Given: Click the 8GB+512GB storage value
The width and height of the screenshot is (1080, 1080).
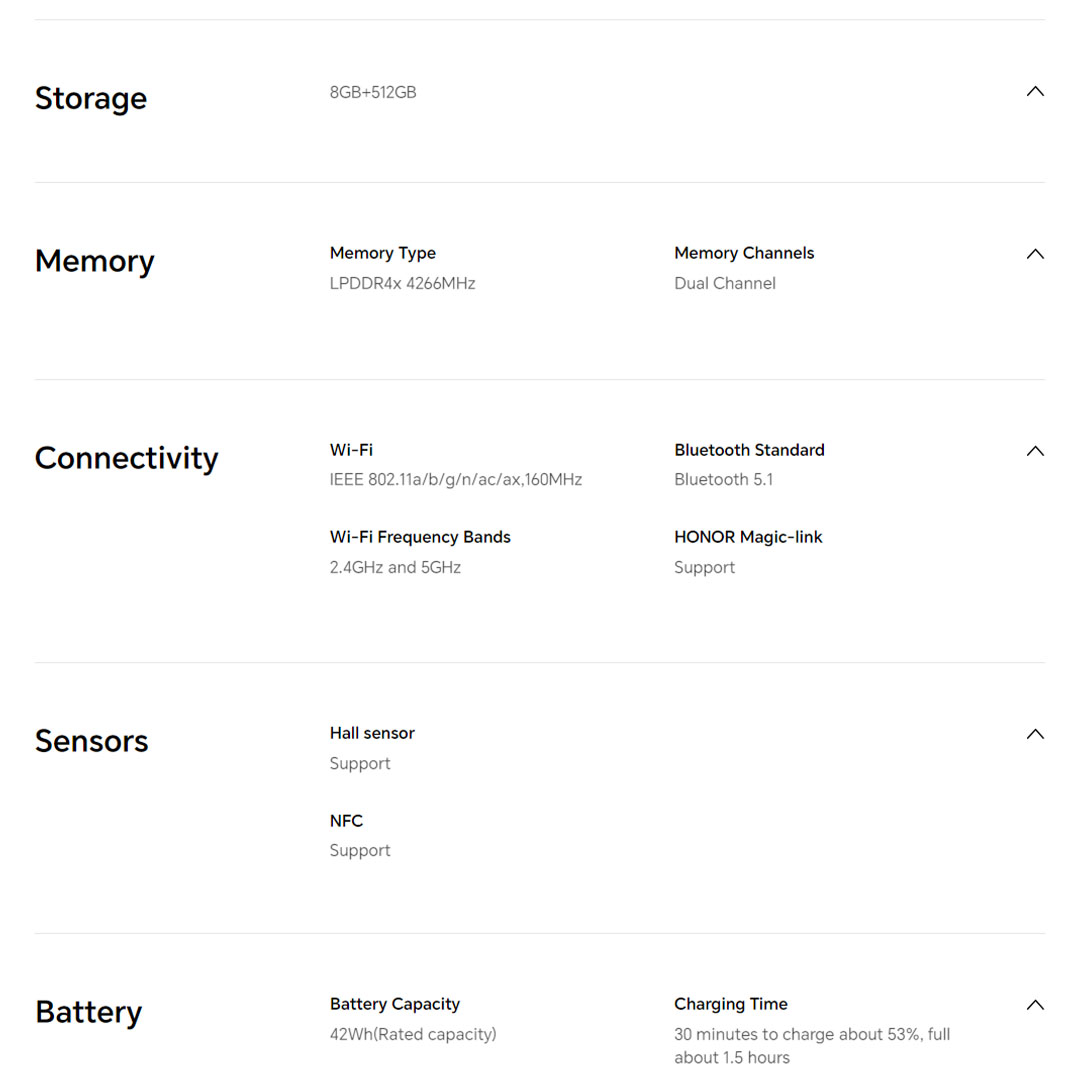Looking at the screenshot, I should coord(373,92).
